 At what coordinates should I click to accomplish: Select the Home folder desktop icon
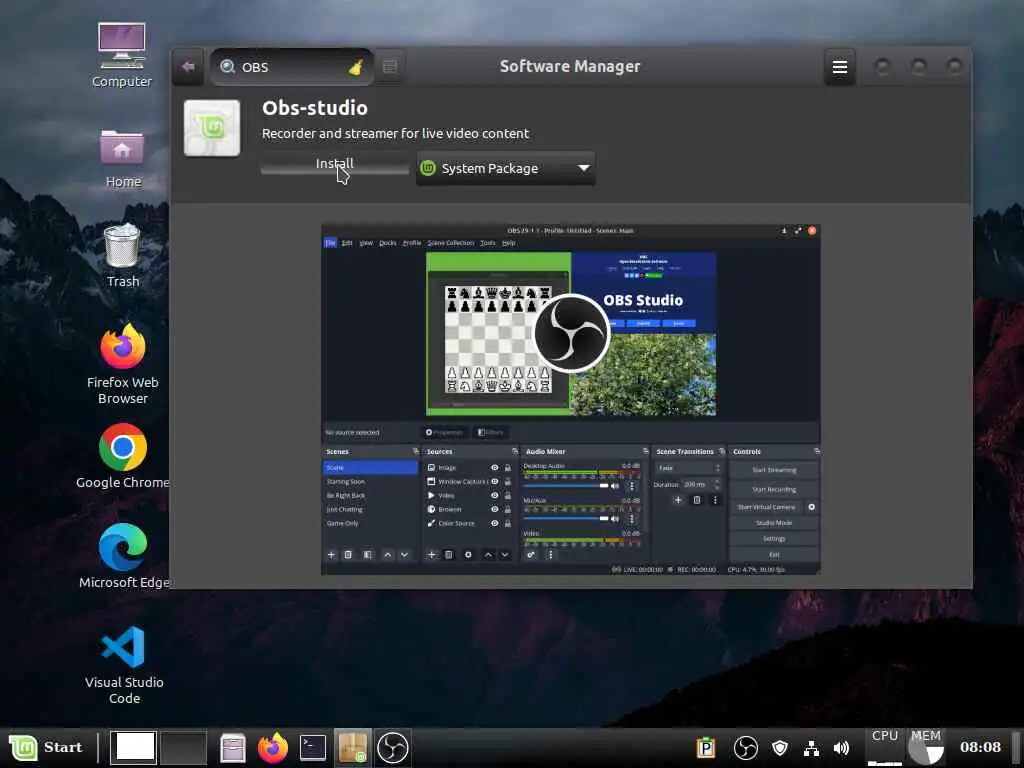(x=122, y=159)
